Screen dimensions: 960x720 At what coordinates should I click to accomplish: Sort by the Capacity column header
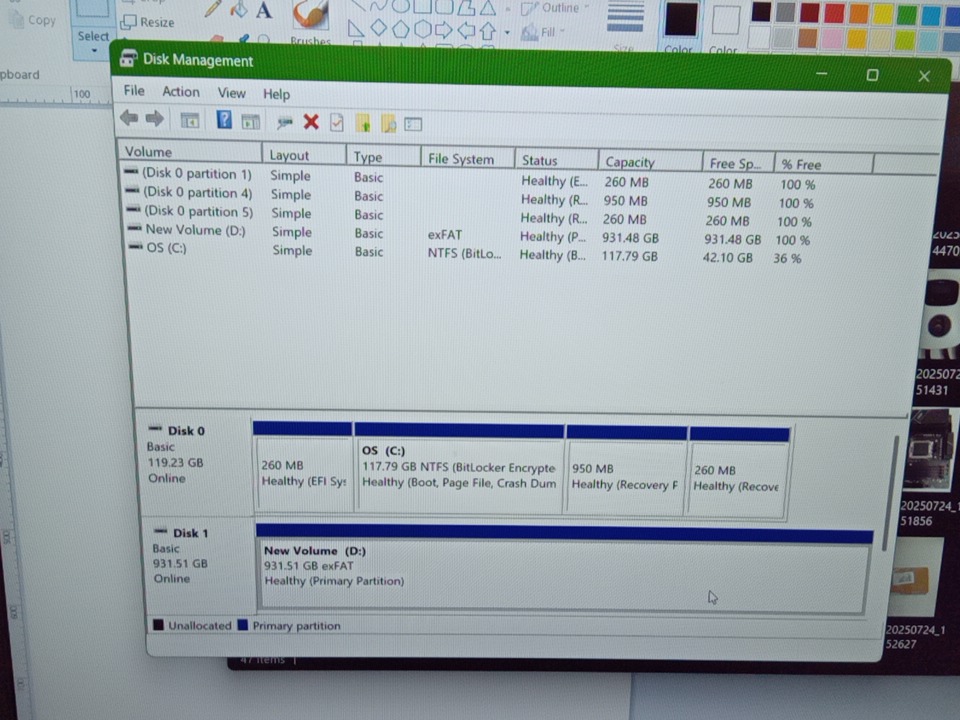(650, 162)
